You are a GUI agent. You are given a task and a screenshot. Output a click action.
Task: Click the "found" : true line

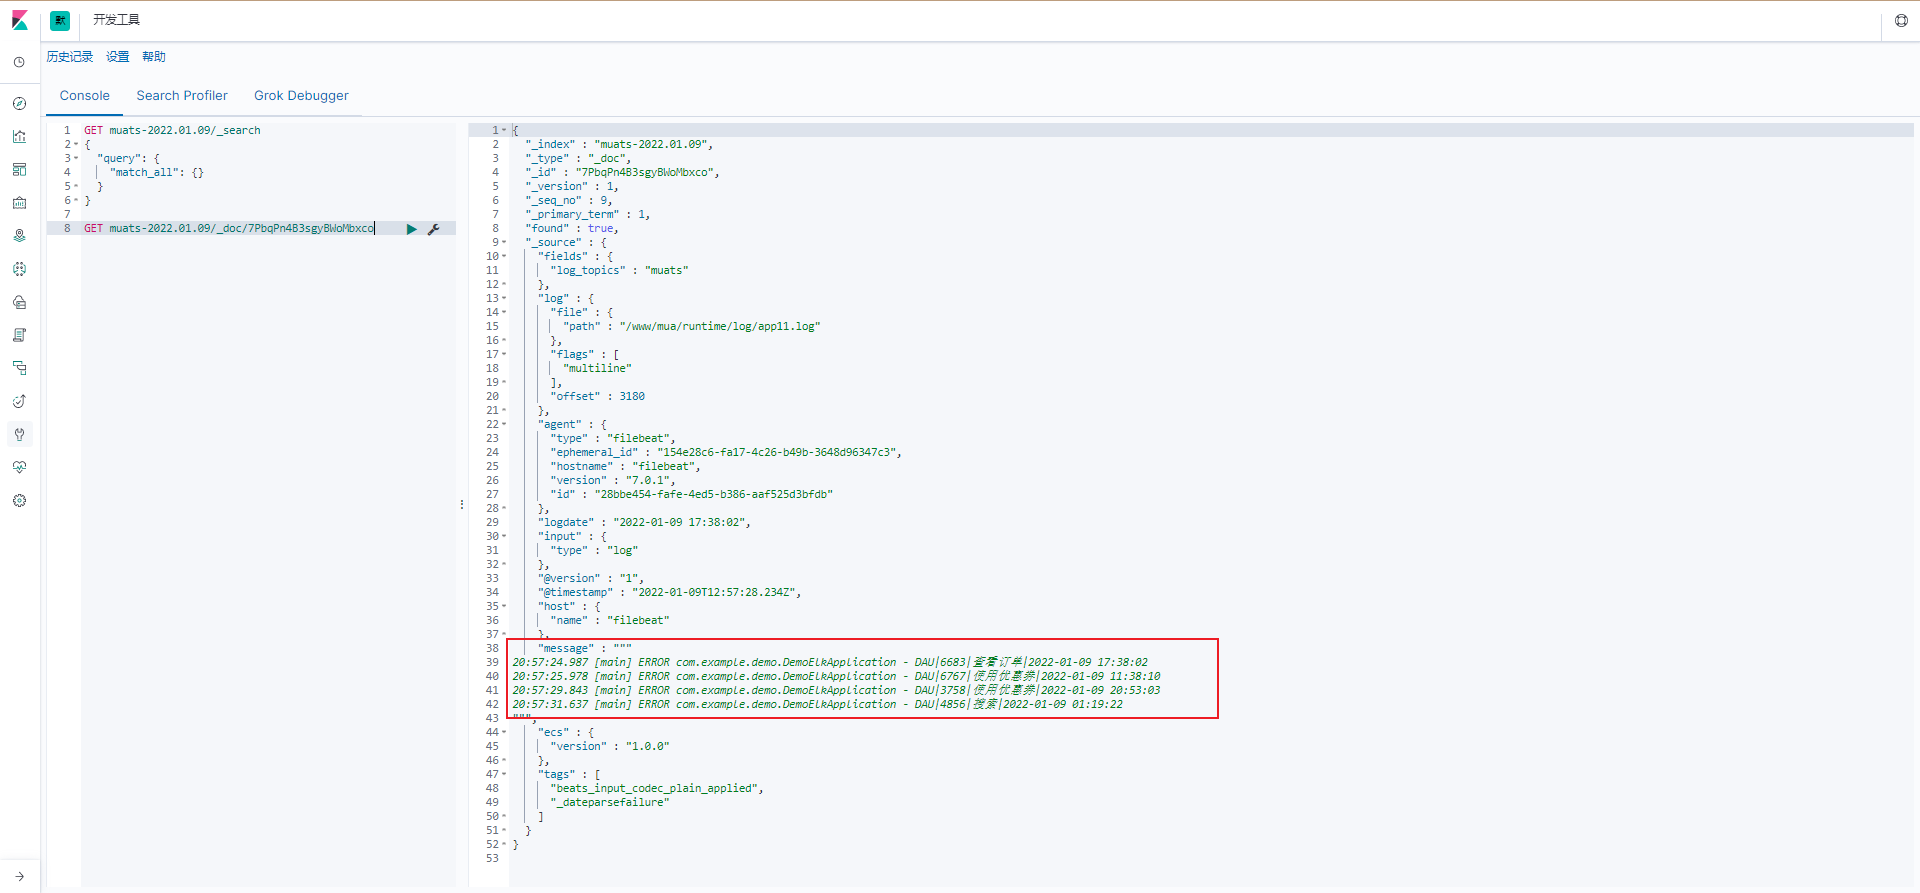(572, 228)
